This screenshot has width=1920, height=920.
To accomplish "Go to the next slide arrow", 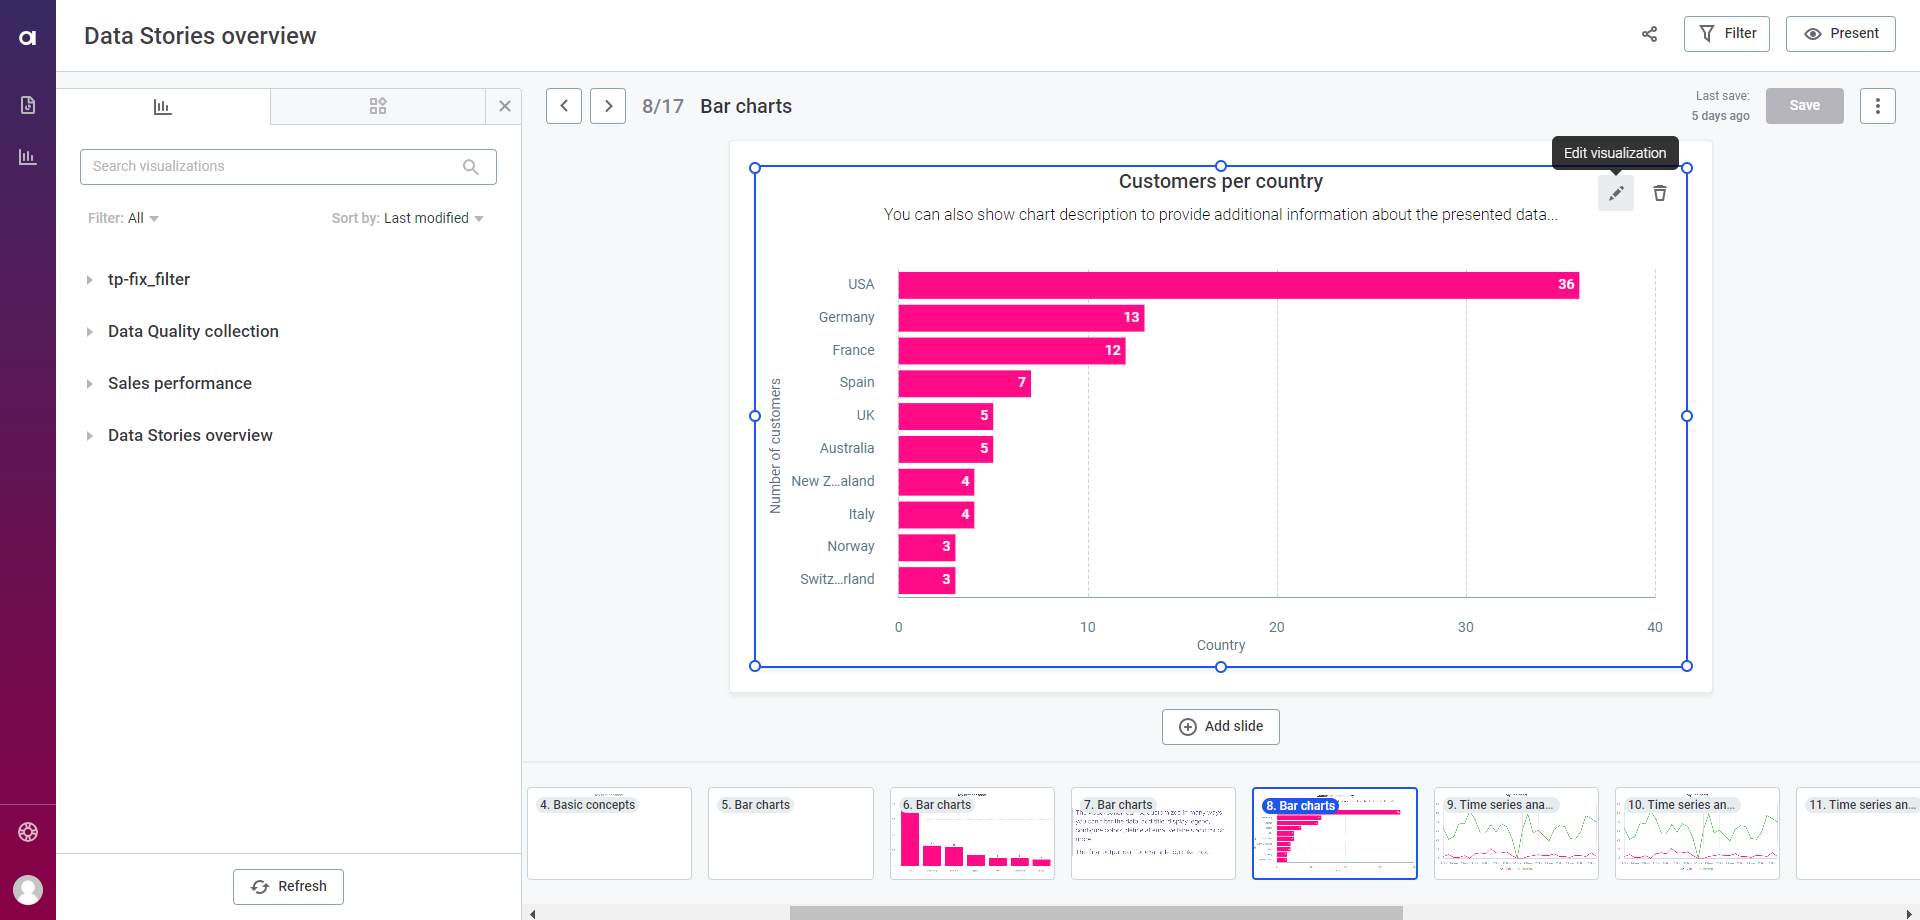I will 608,106.
